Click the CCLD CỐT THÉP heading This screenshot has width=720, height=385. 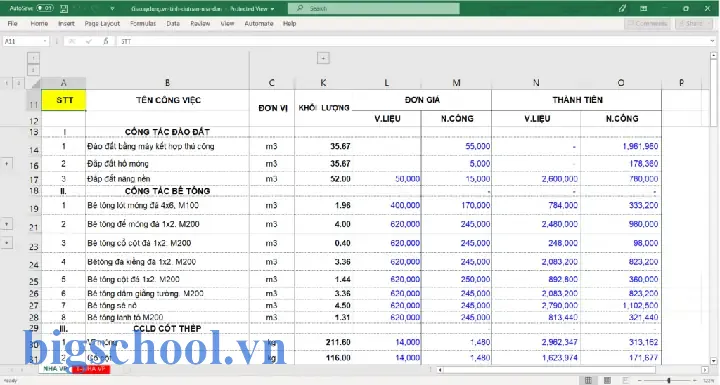coord(168,328)
